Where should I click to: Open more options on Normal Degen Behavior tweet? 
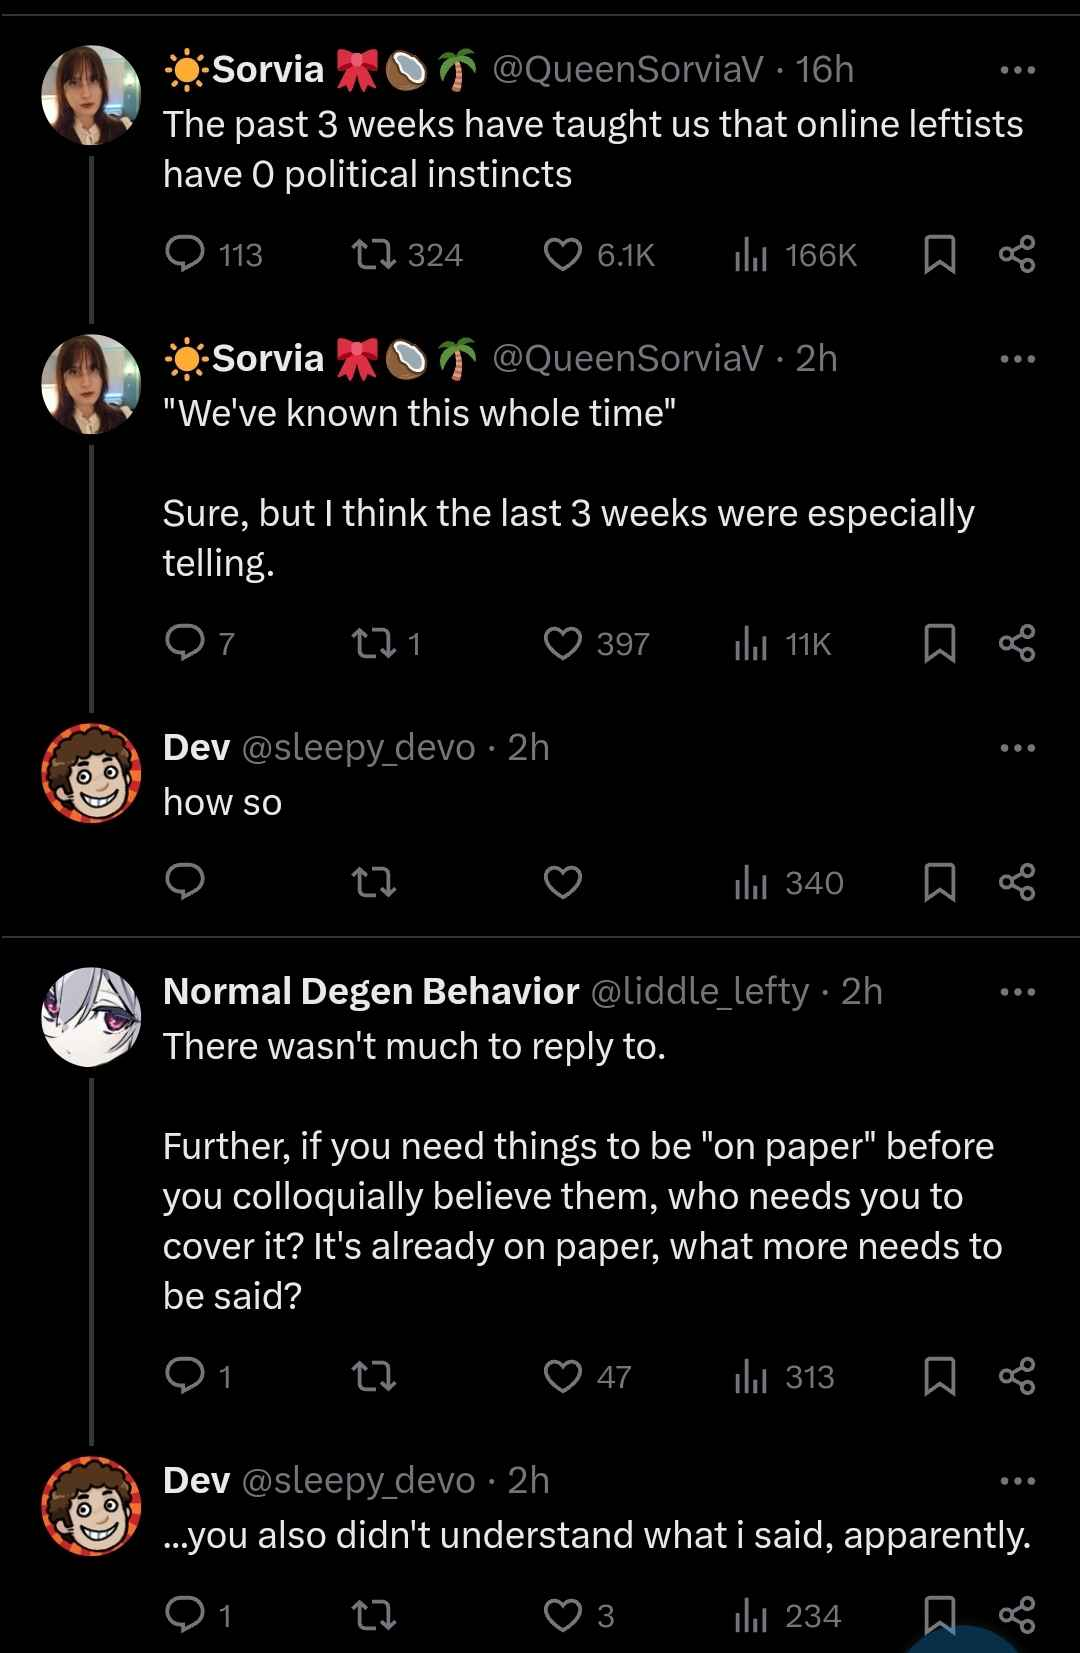click(1017, 992)
